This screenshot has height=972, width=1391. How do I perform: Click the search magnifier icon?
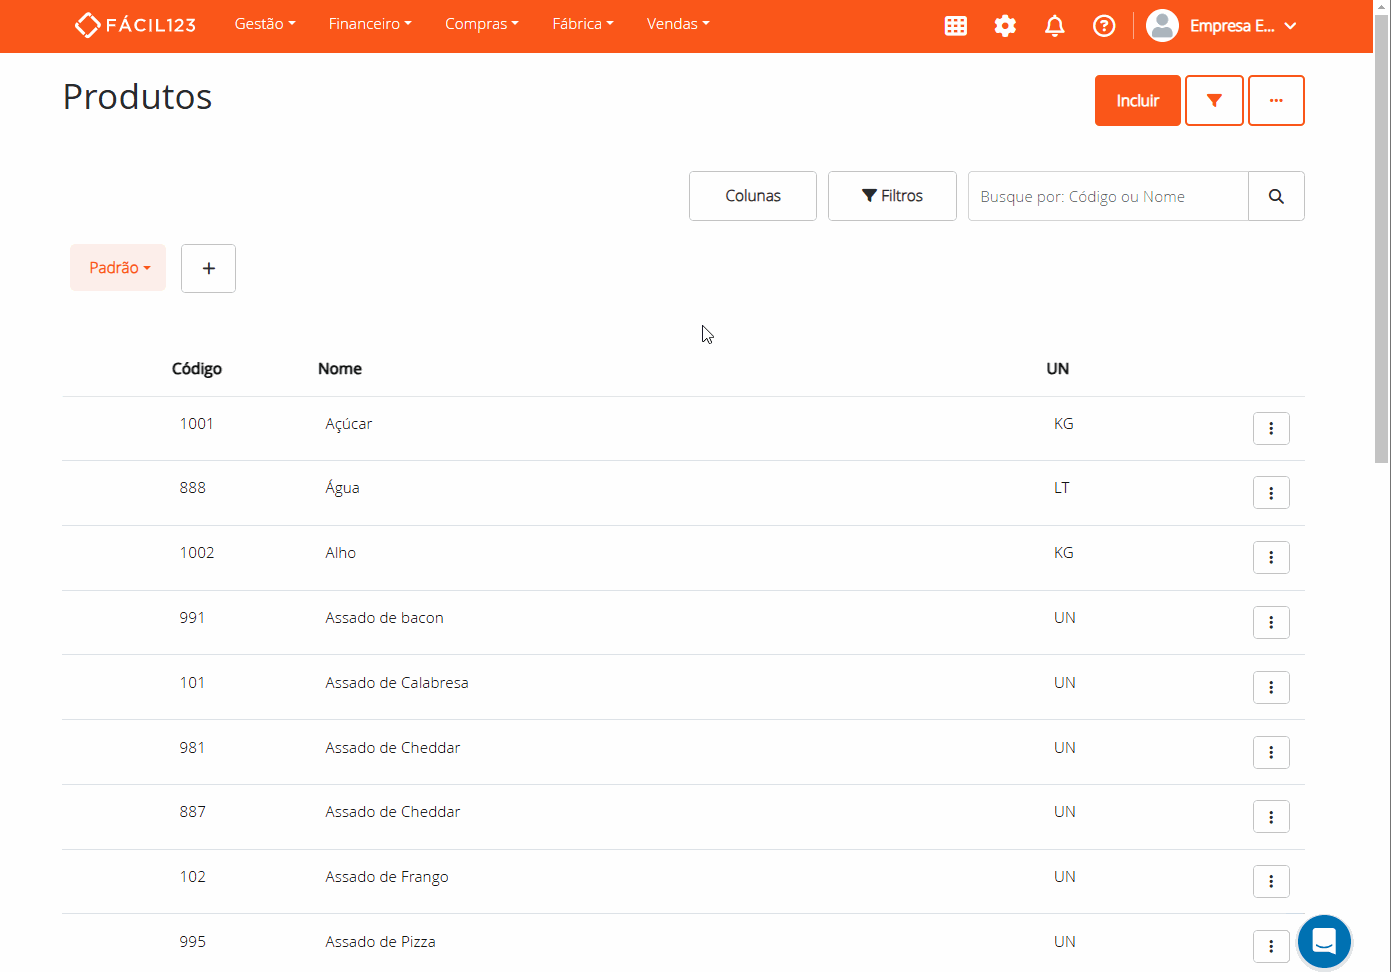1275,196
